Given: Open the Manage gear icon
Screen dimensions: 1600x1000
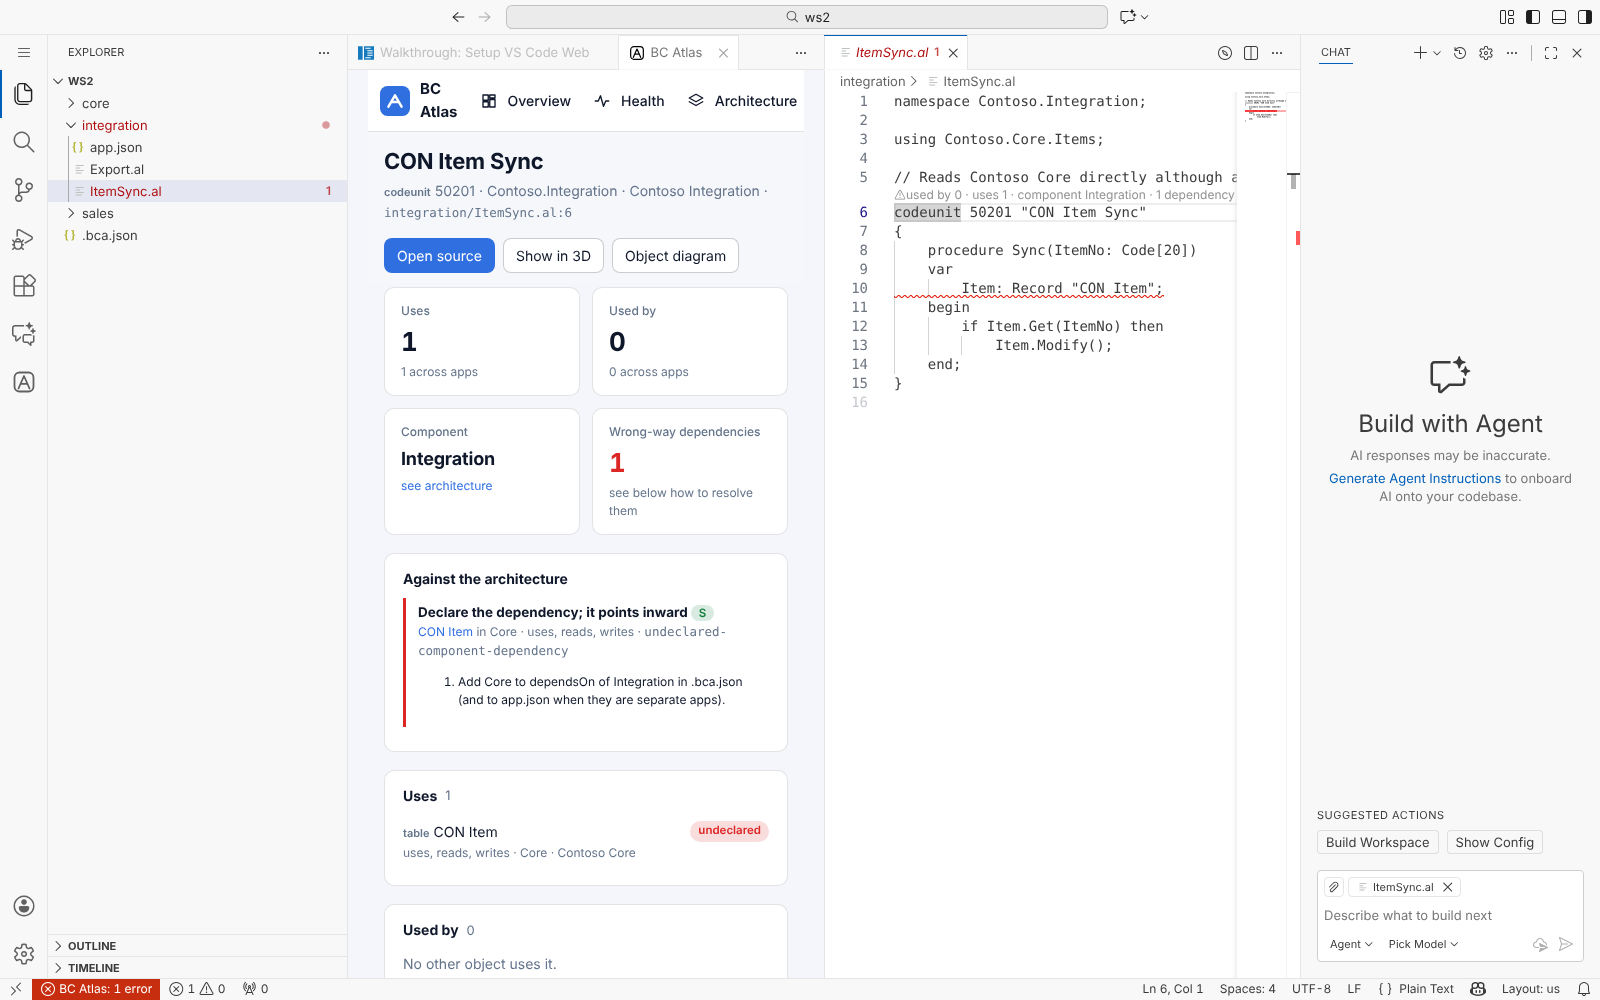Looking at the screenshot, I should coord(24,954).
